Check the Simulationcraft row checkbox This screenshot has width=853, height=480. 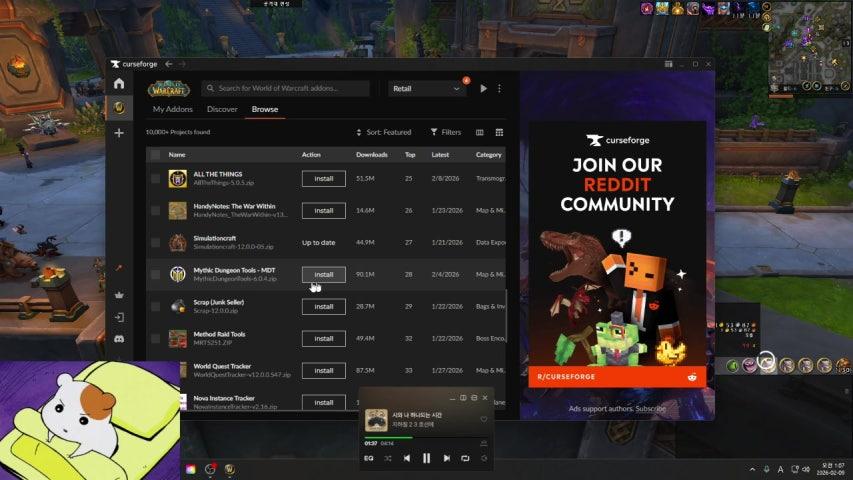[x=156, y=243]
